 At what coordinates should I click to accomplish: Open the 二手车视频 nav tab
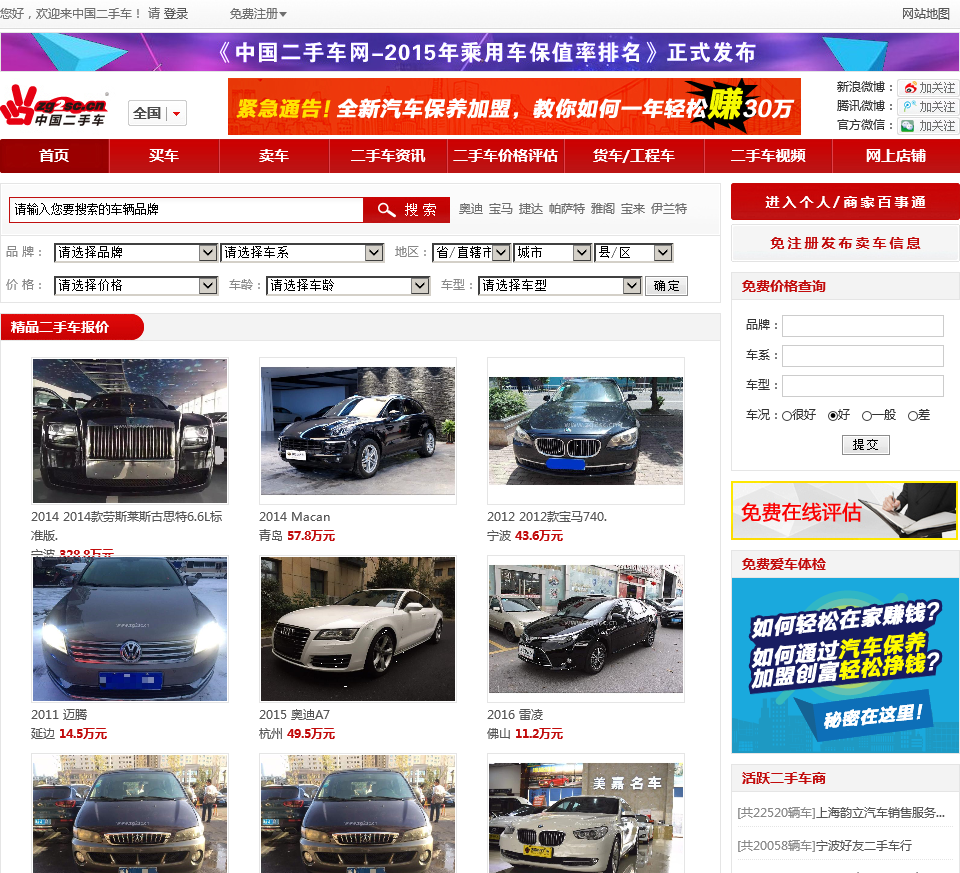768,156
